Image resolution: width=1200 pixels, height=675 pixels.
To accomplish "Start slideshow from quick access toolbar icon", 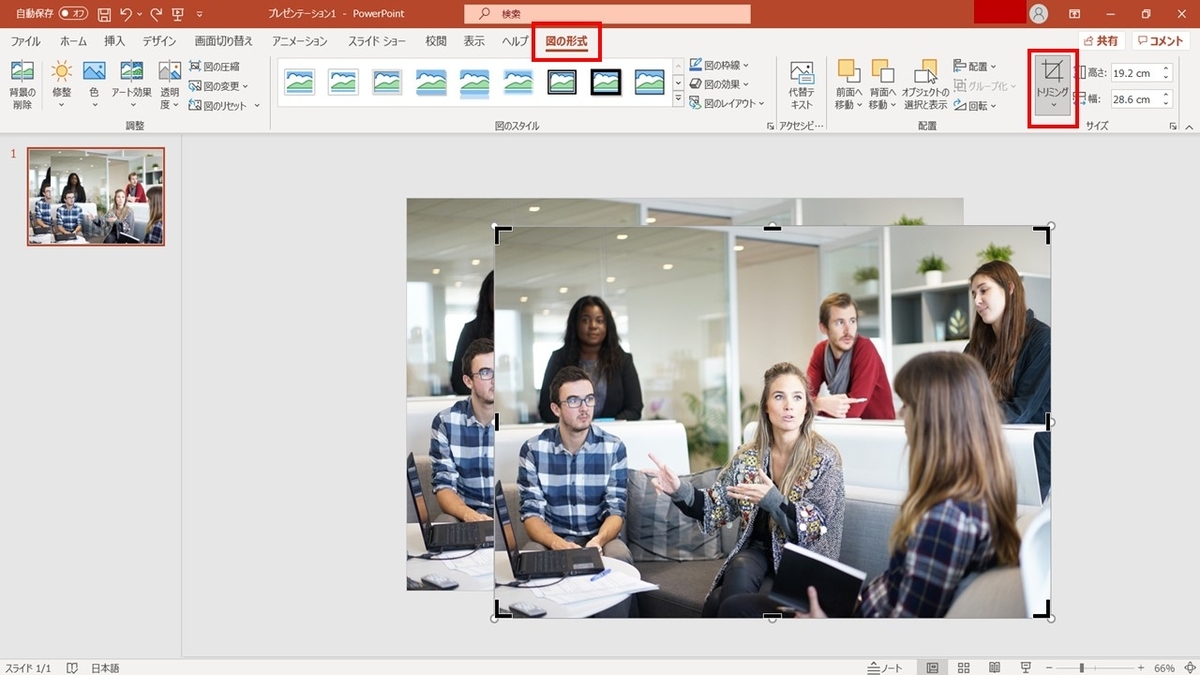I will [x=178, y=14].
